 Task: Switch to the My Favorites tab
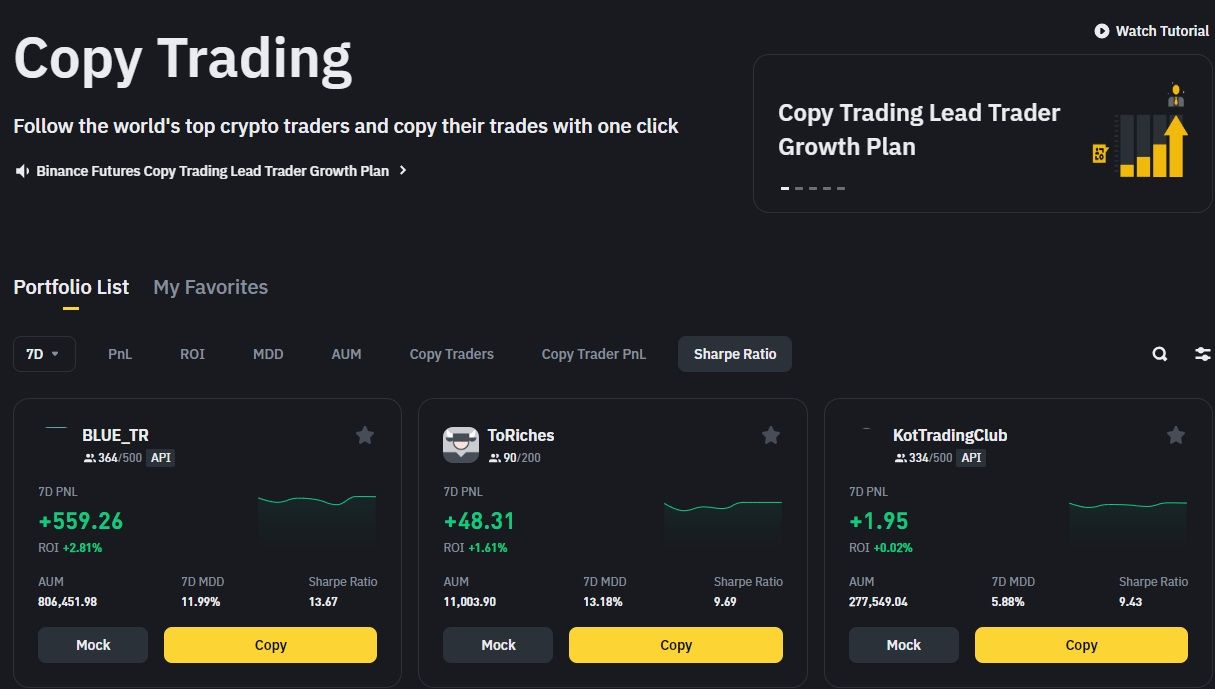pyautogui.click(x=210, y=288)
